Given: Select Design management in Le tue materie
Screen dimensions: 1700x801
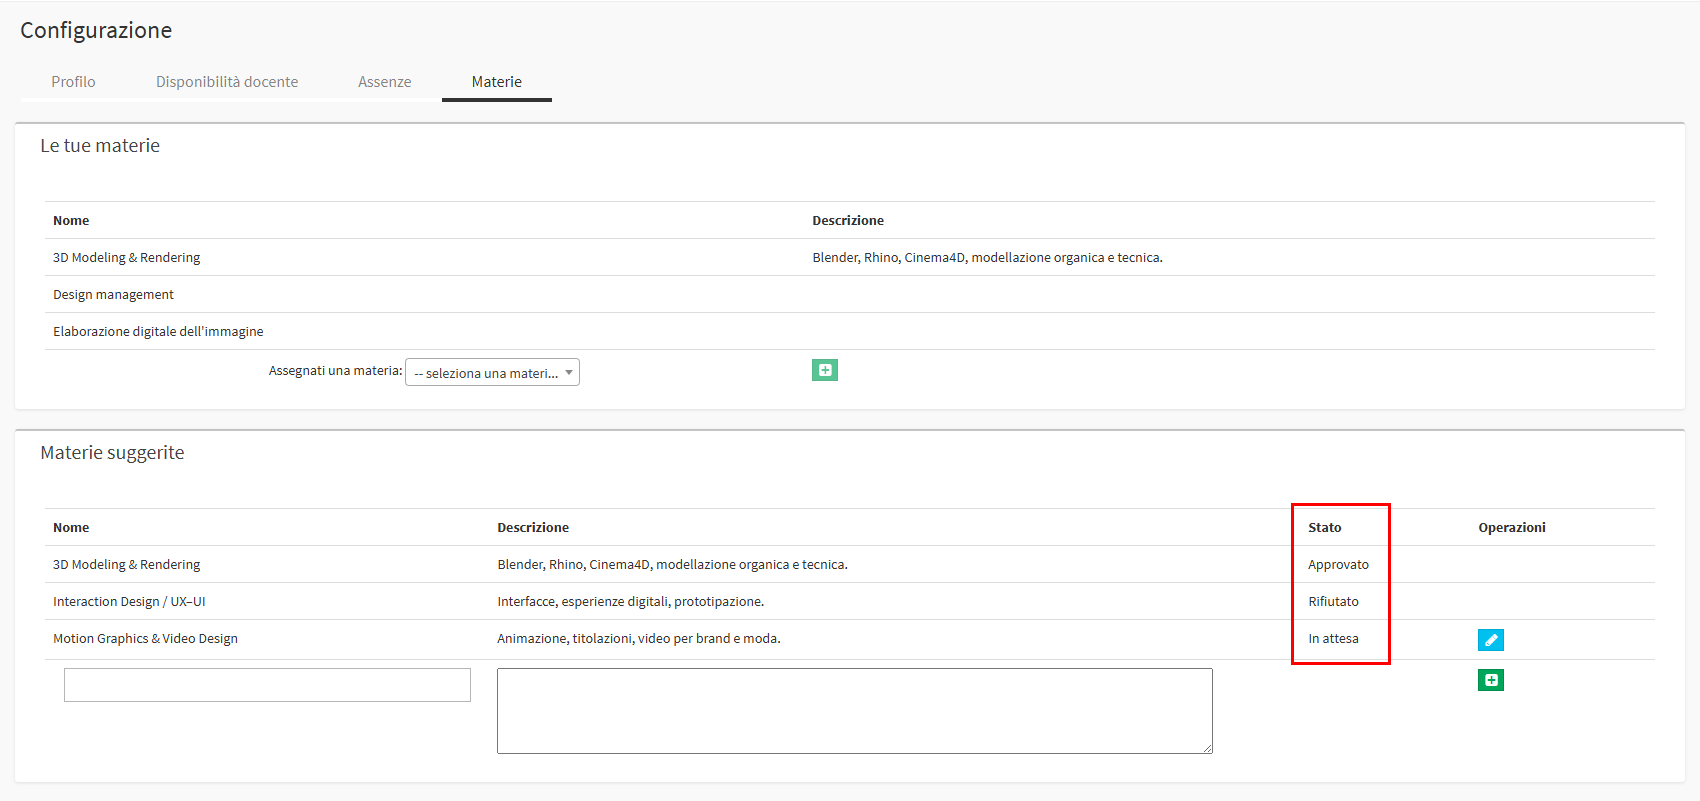Looking at the screenshot, I should coord(113,295).
